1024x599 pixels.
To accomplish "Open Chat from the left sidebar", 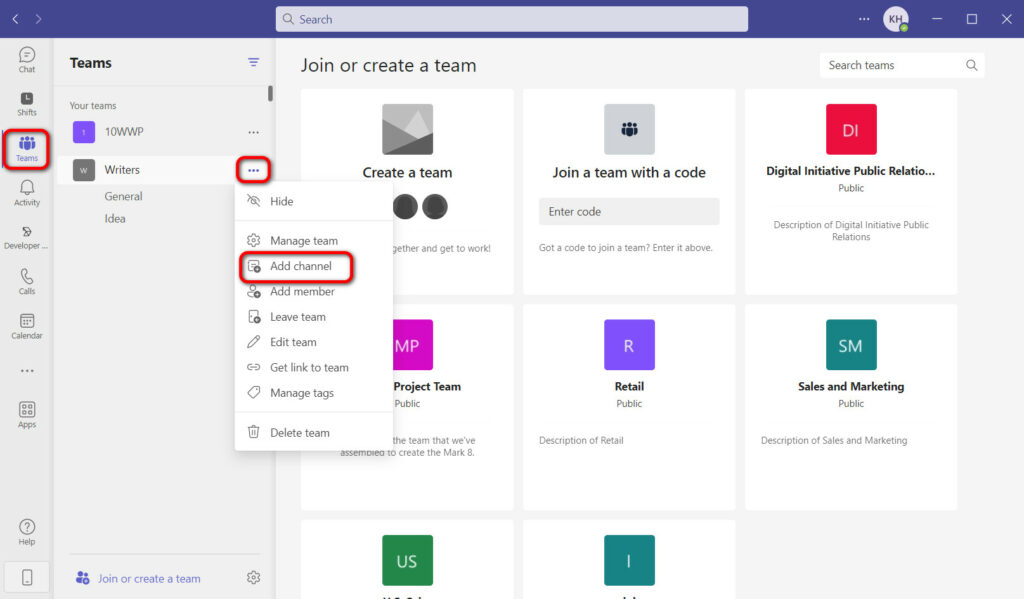I will click(26, 60).
